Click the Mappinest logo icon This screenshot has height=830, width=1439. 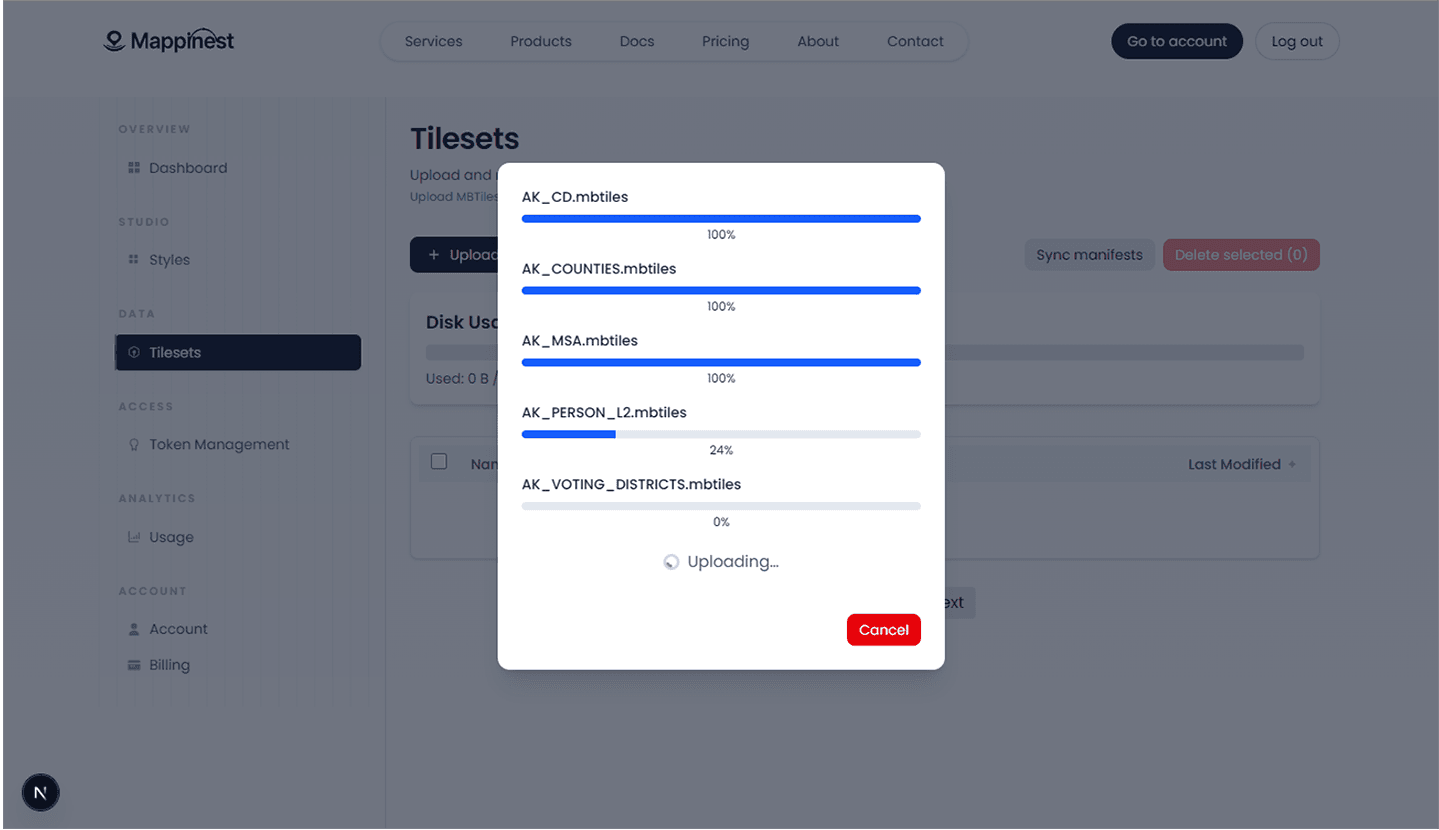tap(114, 41)
